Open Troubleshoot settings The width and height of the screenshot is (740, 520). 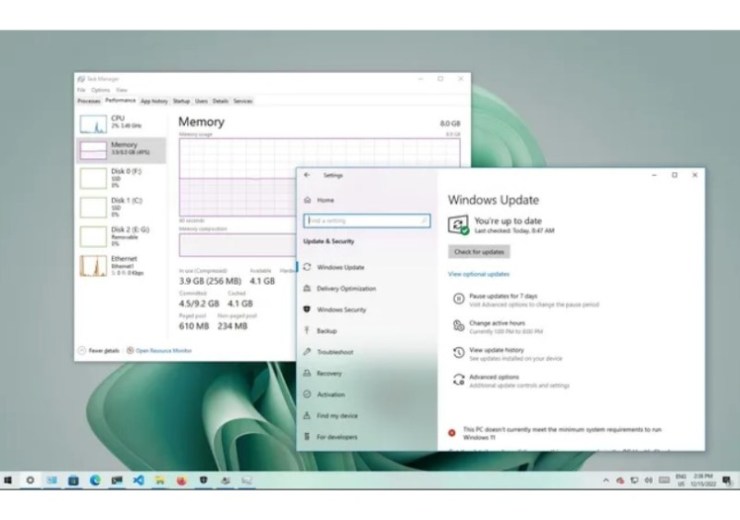[x=367, y=352]
